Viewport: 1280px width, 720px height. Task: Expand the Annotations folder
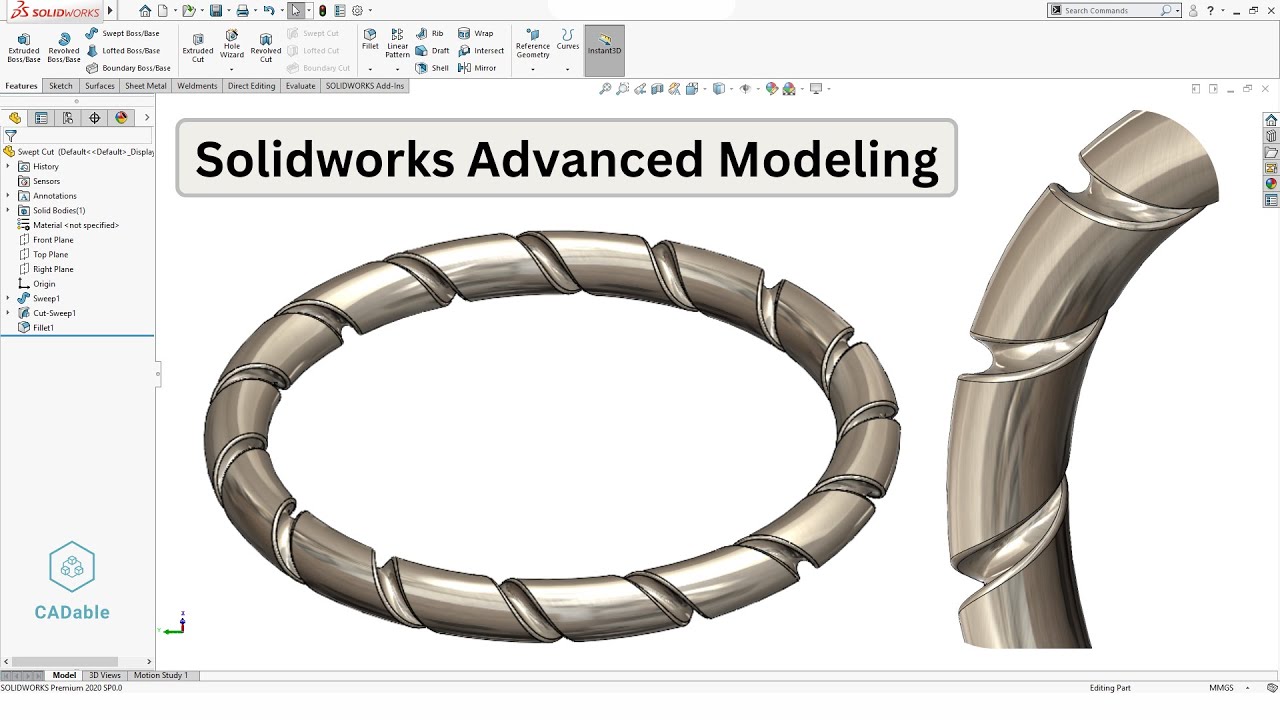[8, 196]
